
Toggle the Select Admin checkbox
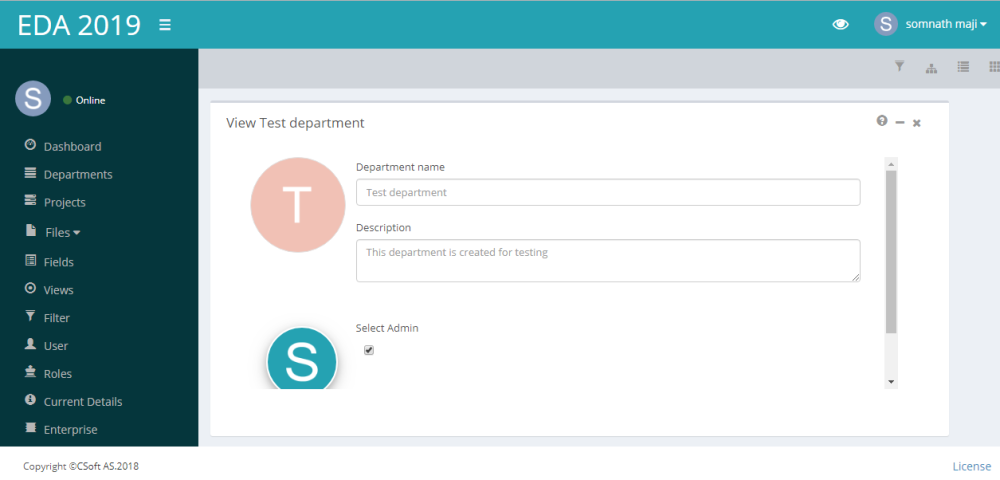click(x=369, y=350)
